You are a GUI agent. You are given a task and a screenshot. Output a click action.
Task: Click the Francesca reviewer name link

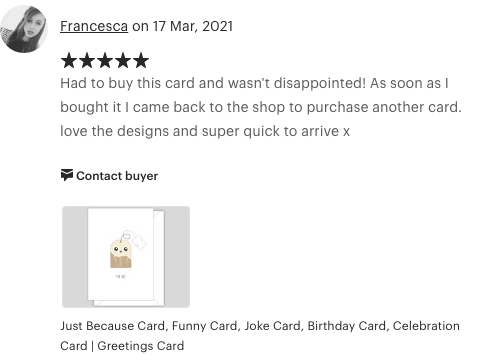(x=94, y=26)
